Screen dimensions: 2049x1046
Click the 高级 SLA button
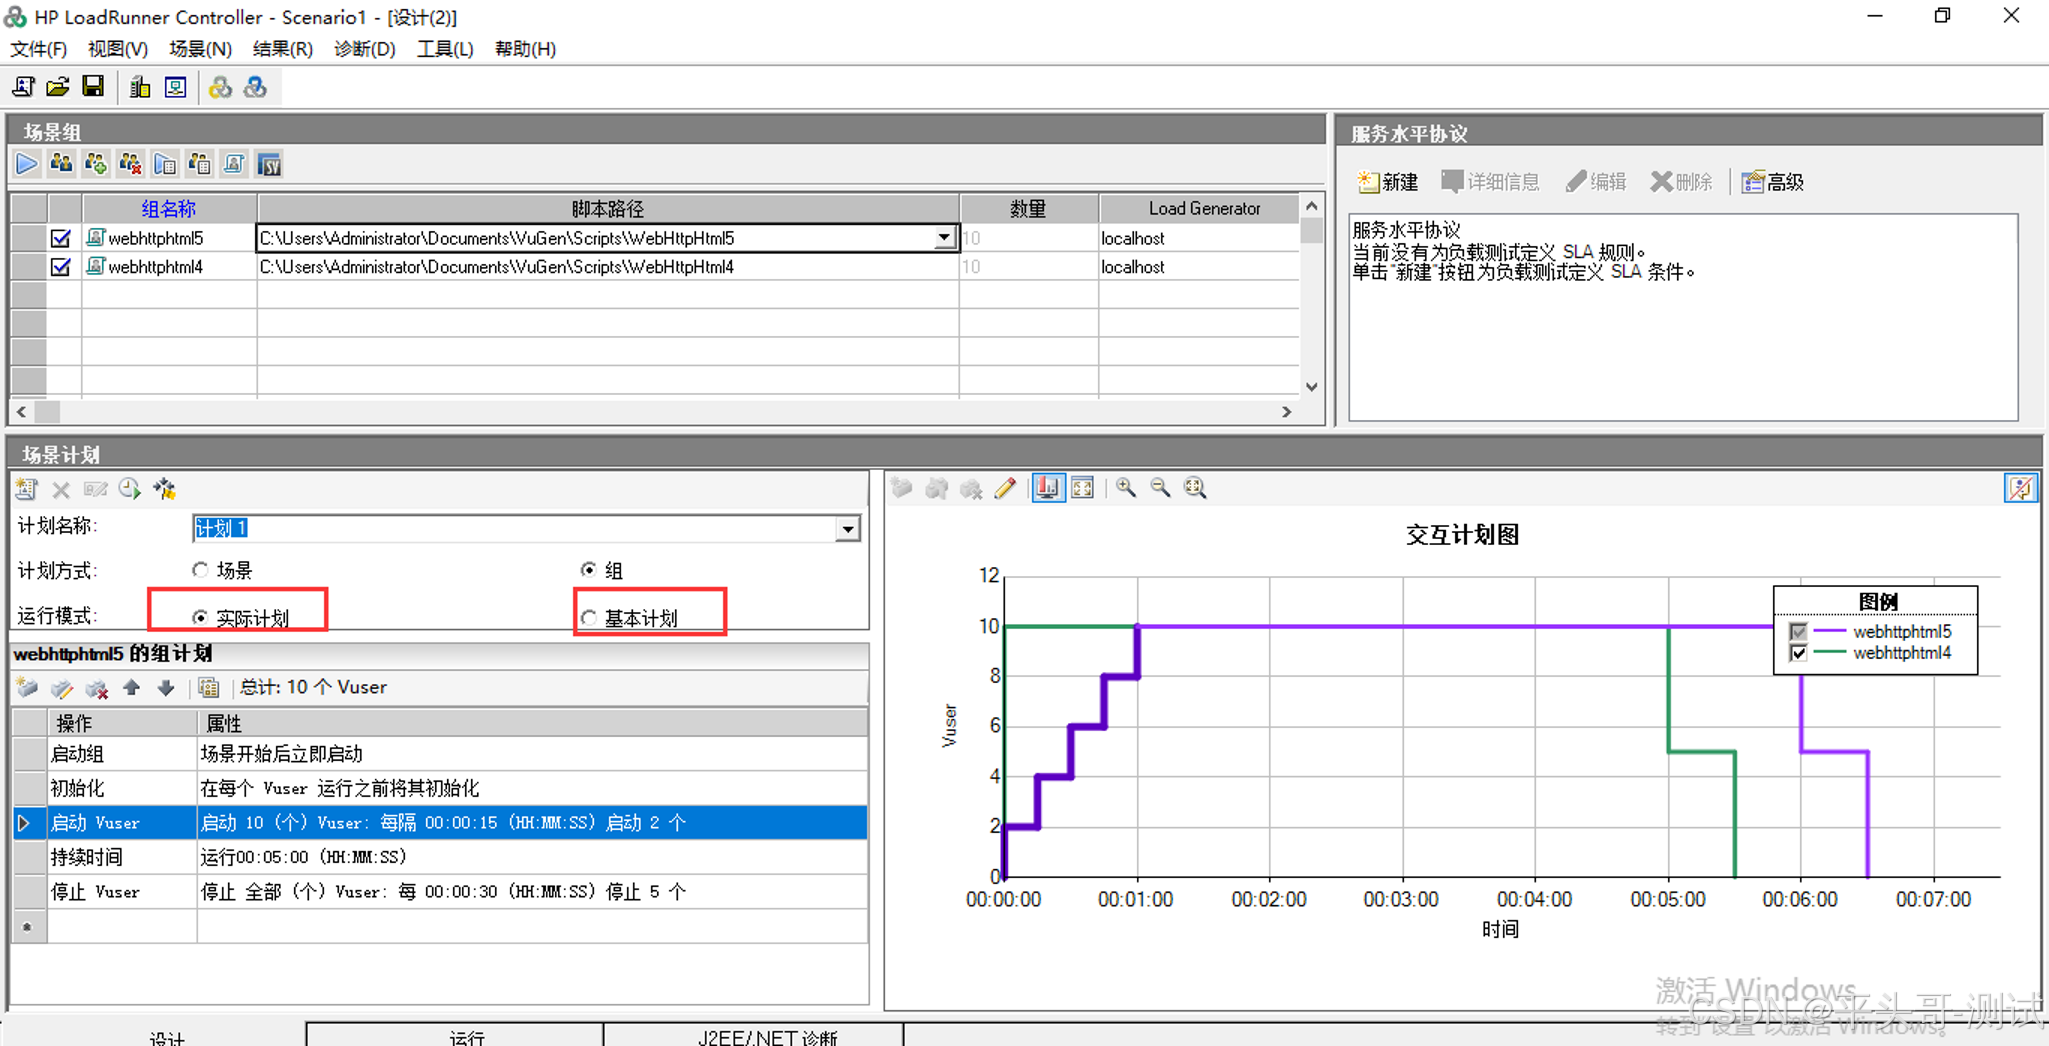1773,182
